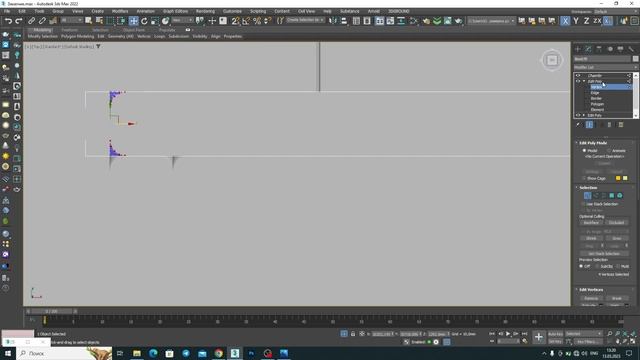This screenshot has height=360, width=640.
Task: Activate the Select and Rotate tool
Action: point(144,21)
